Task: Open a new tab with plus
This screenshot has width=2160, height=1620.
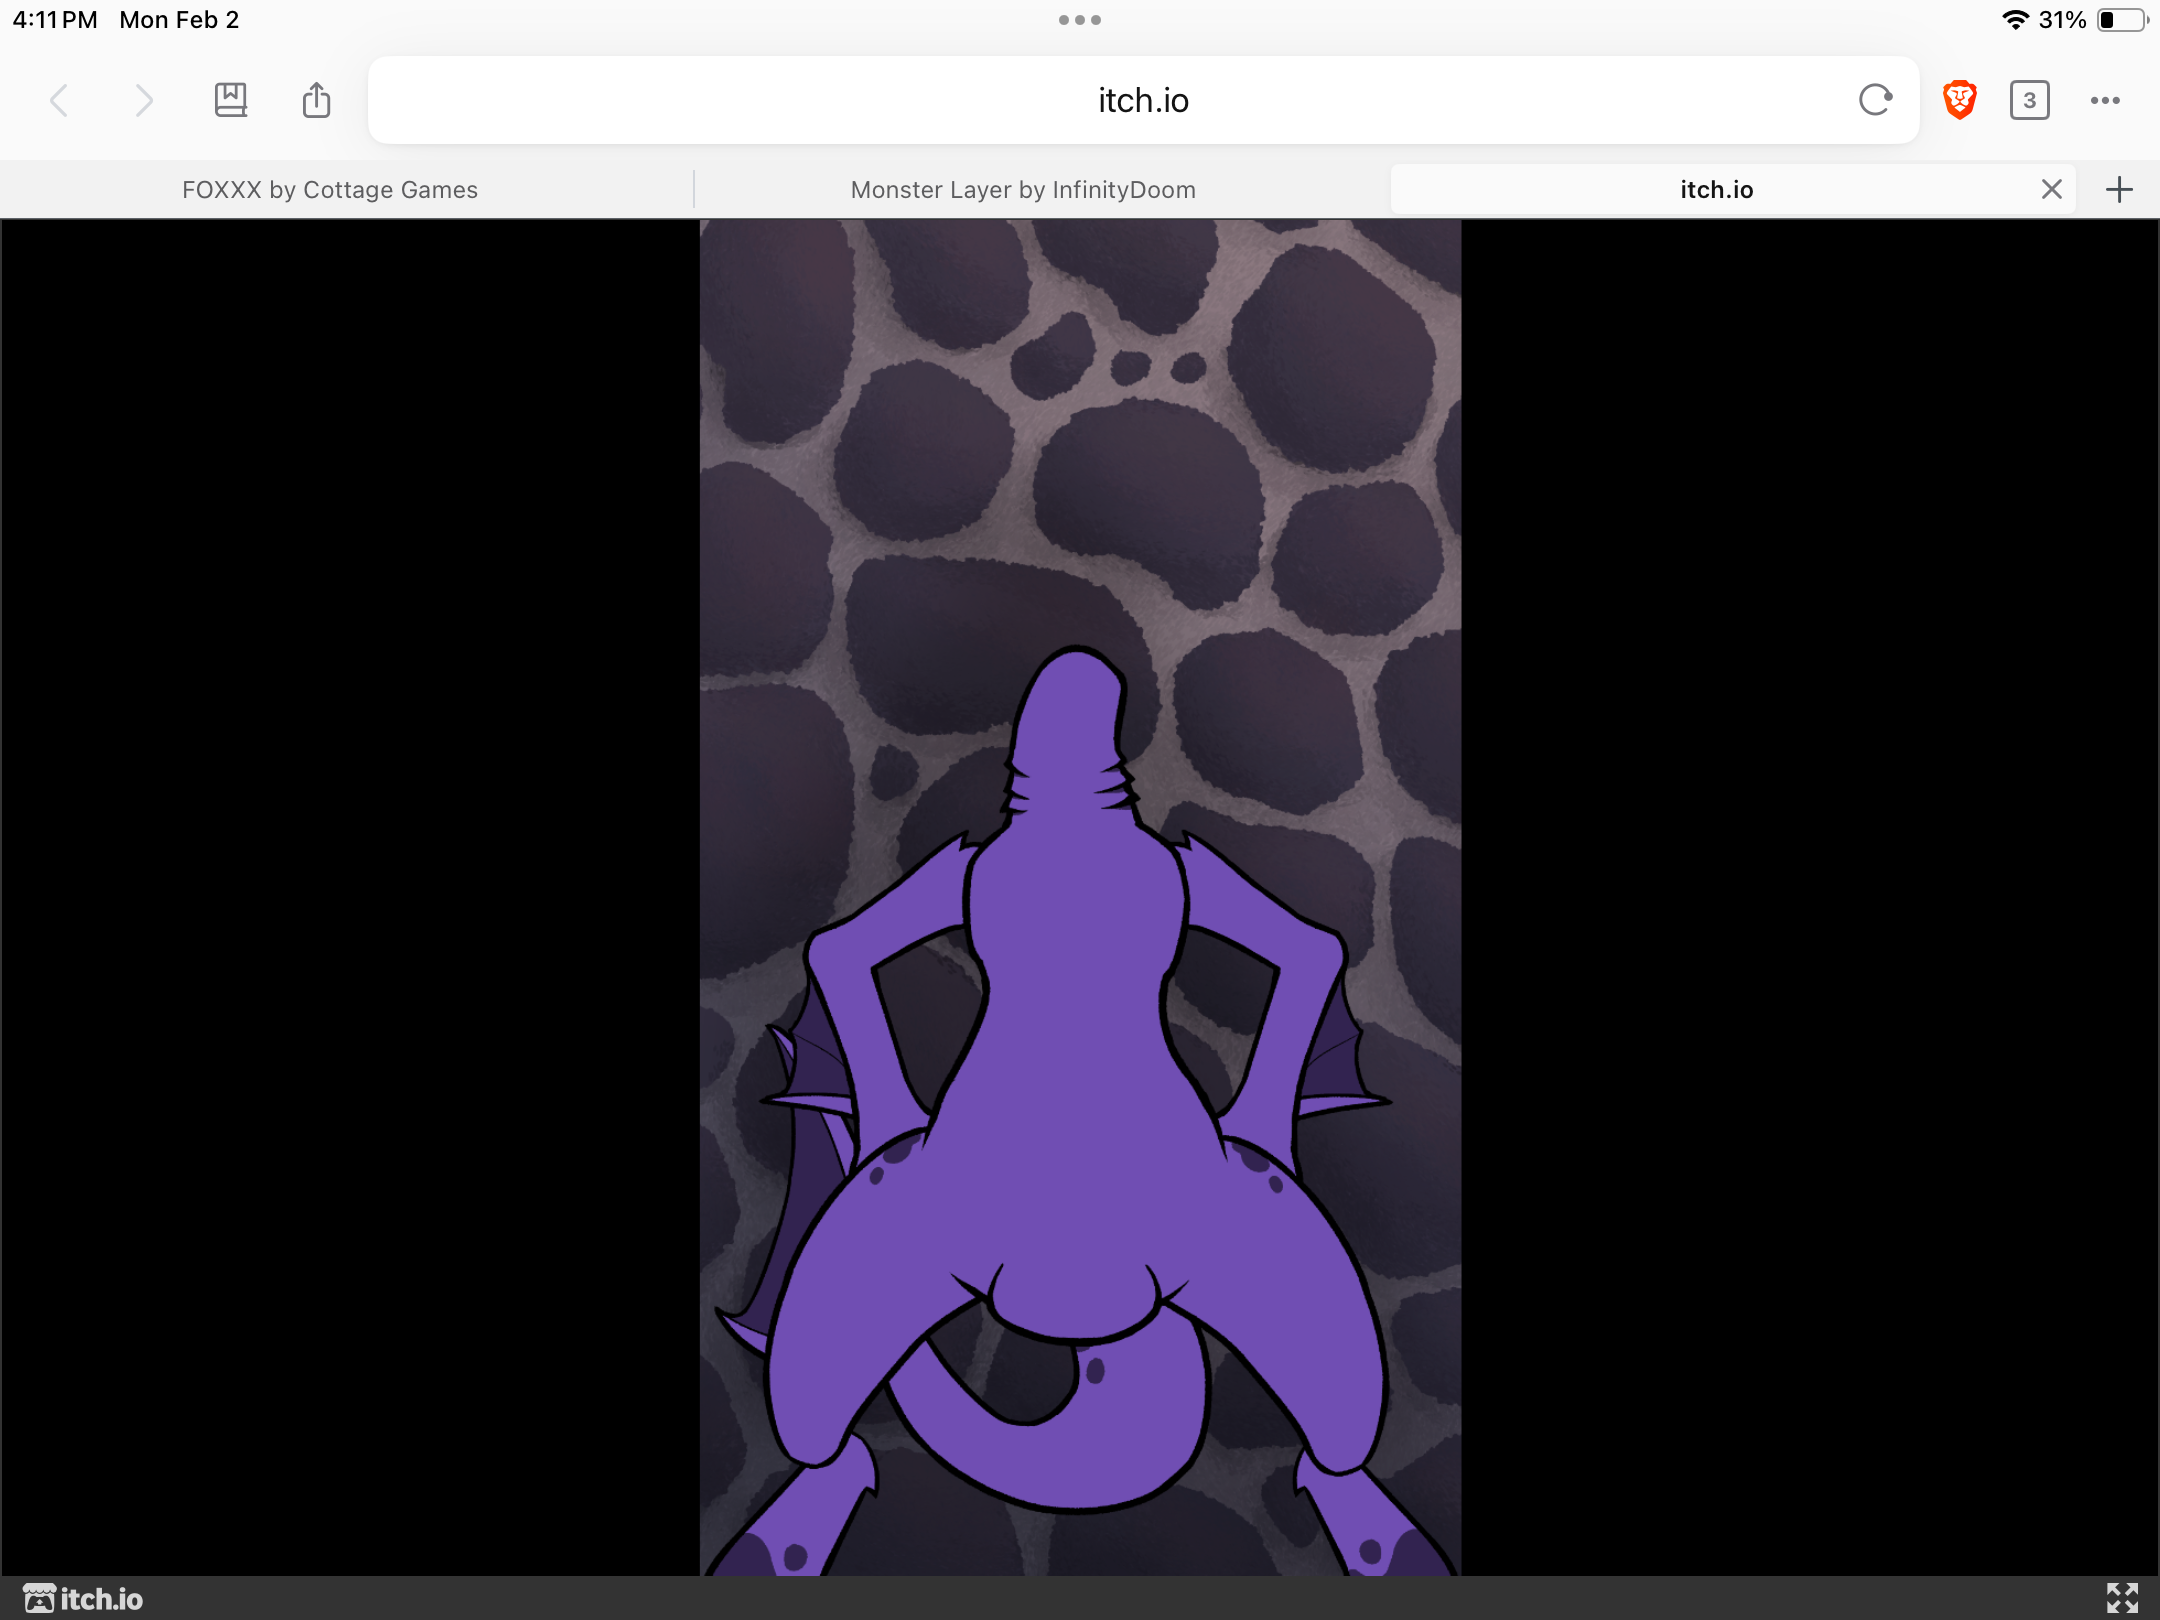Action: pos(2119,189)
